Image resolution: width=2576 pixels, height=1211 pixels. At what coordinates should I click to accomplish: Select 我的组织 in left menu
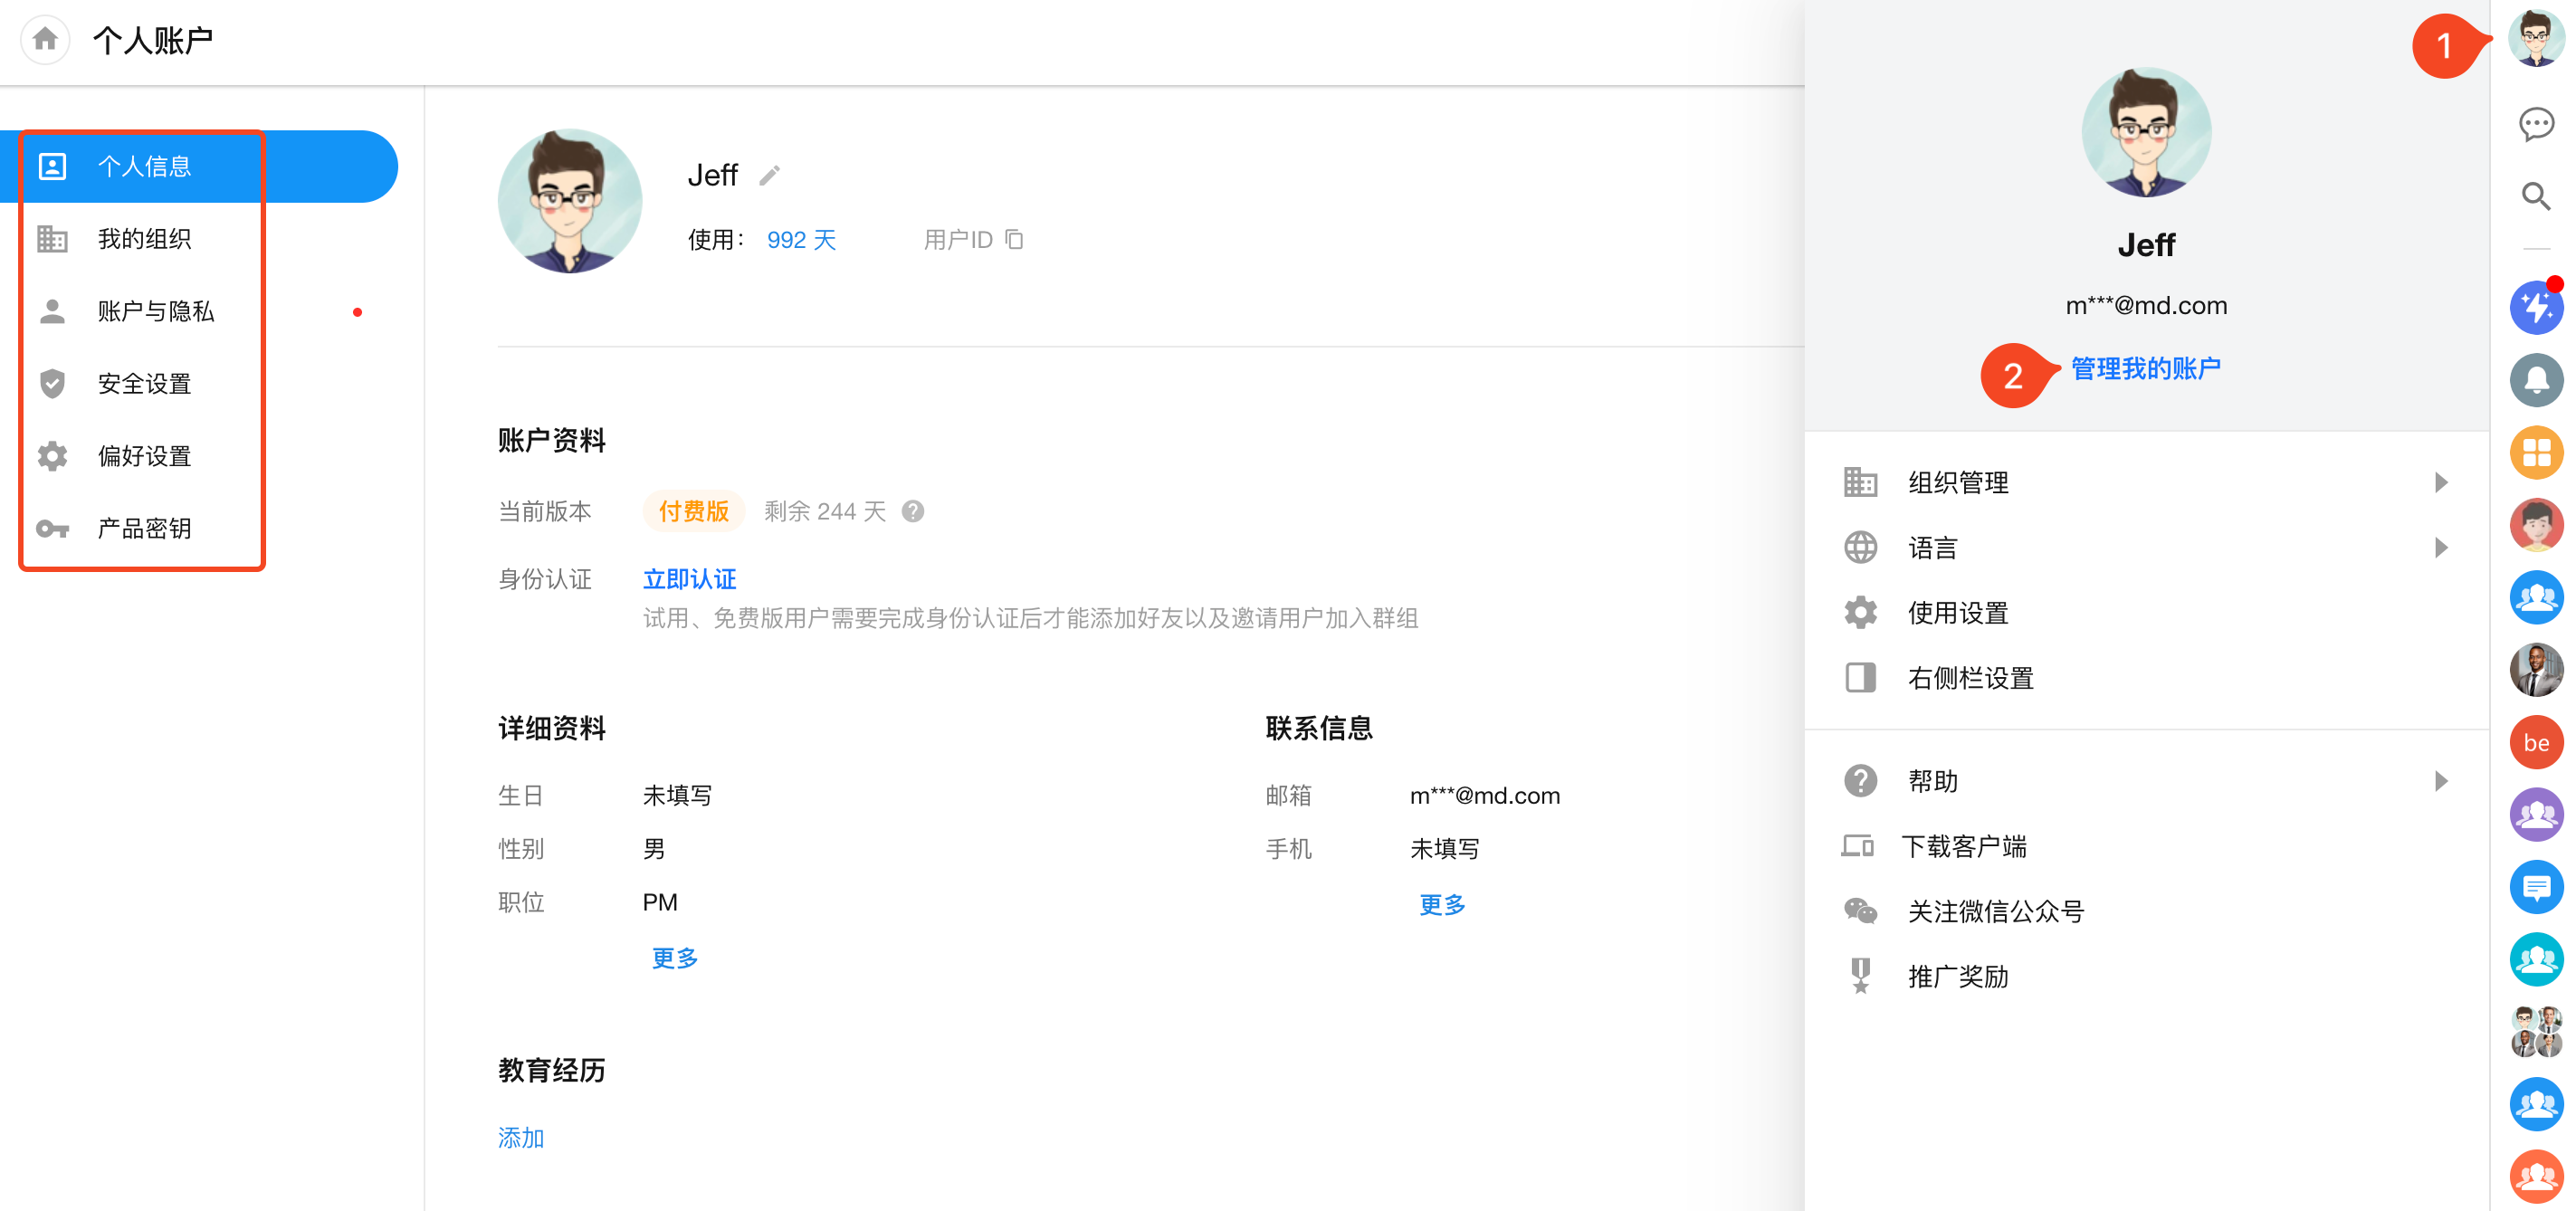click(145, 239)
